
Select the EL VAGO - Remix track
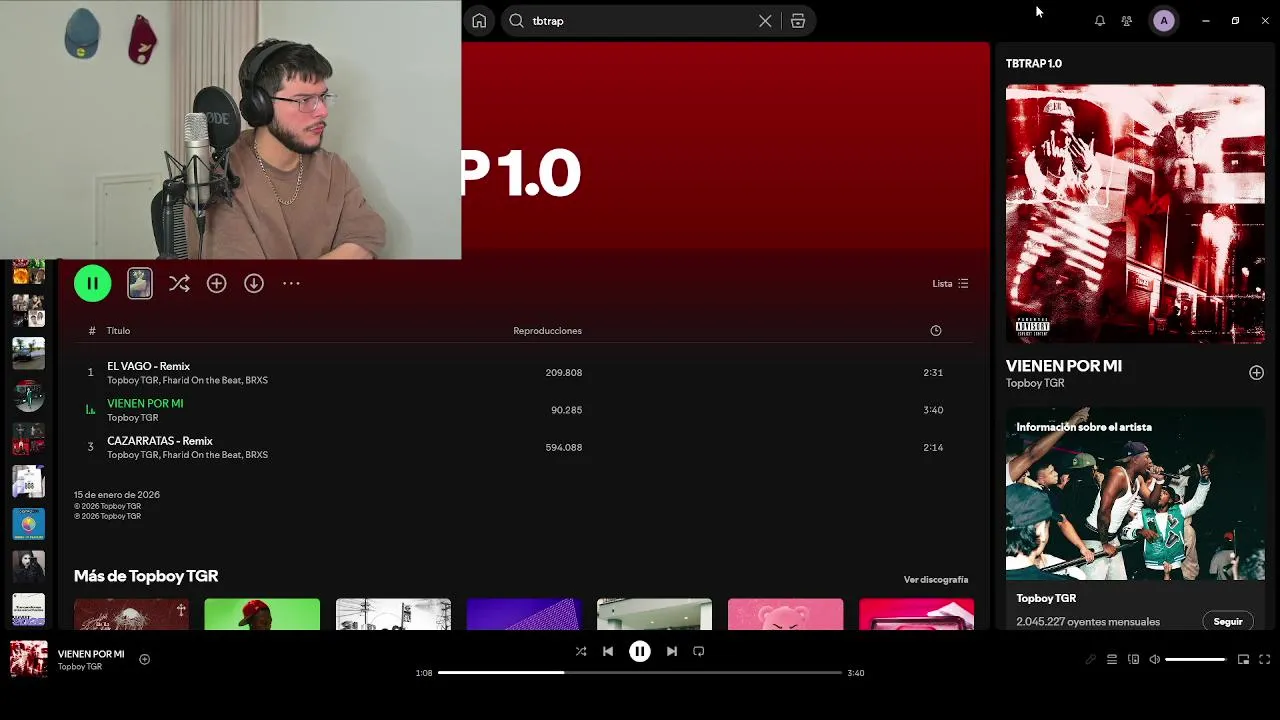pos(523,372)
